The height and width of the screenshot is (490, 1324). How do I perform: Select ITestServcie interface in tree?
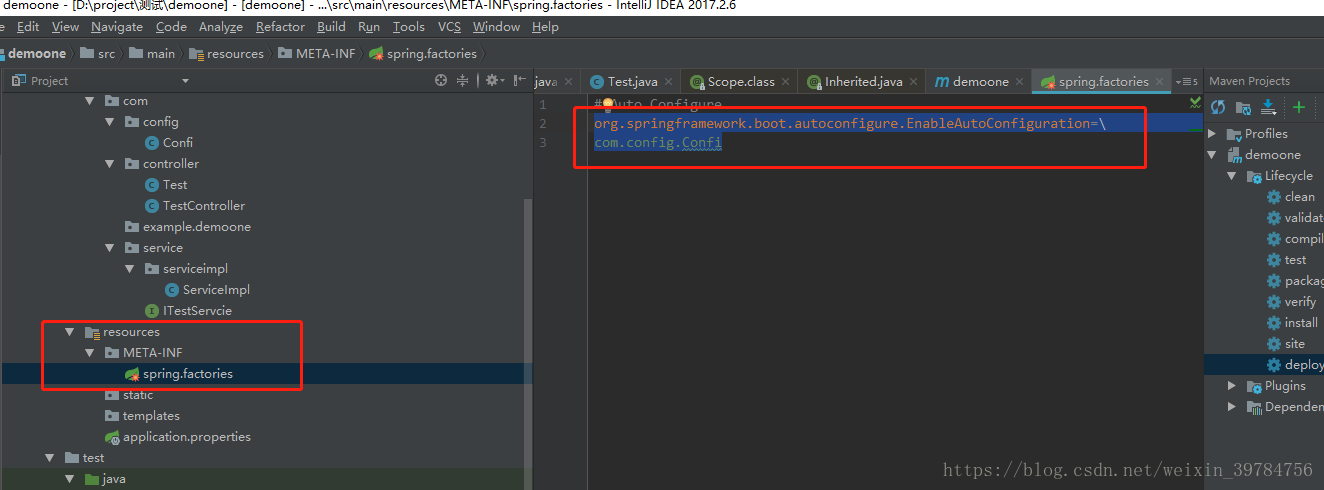coord(197,311)
